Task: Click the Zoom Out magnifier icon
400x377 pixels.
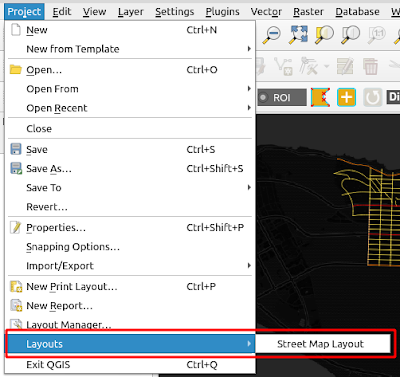Action: coord(272,34)
